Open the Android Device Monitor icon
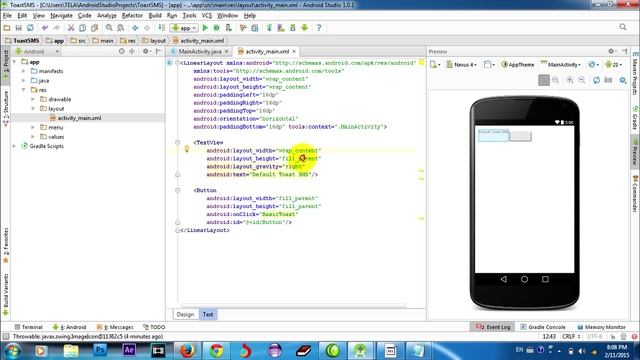Viewport: 640px width, 360px height. (304, 28)
